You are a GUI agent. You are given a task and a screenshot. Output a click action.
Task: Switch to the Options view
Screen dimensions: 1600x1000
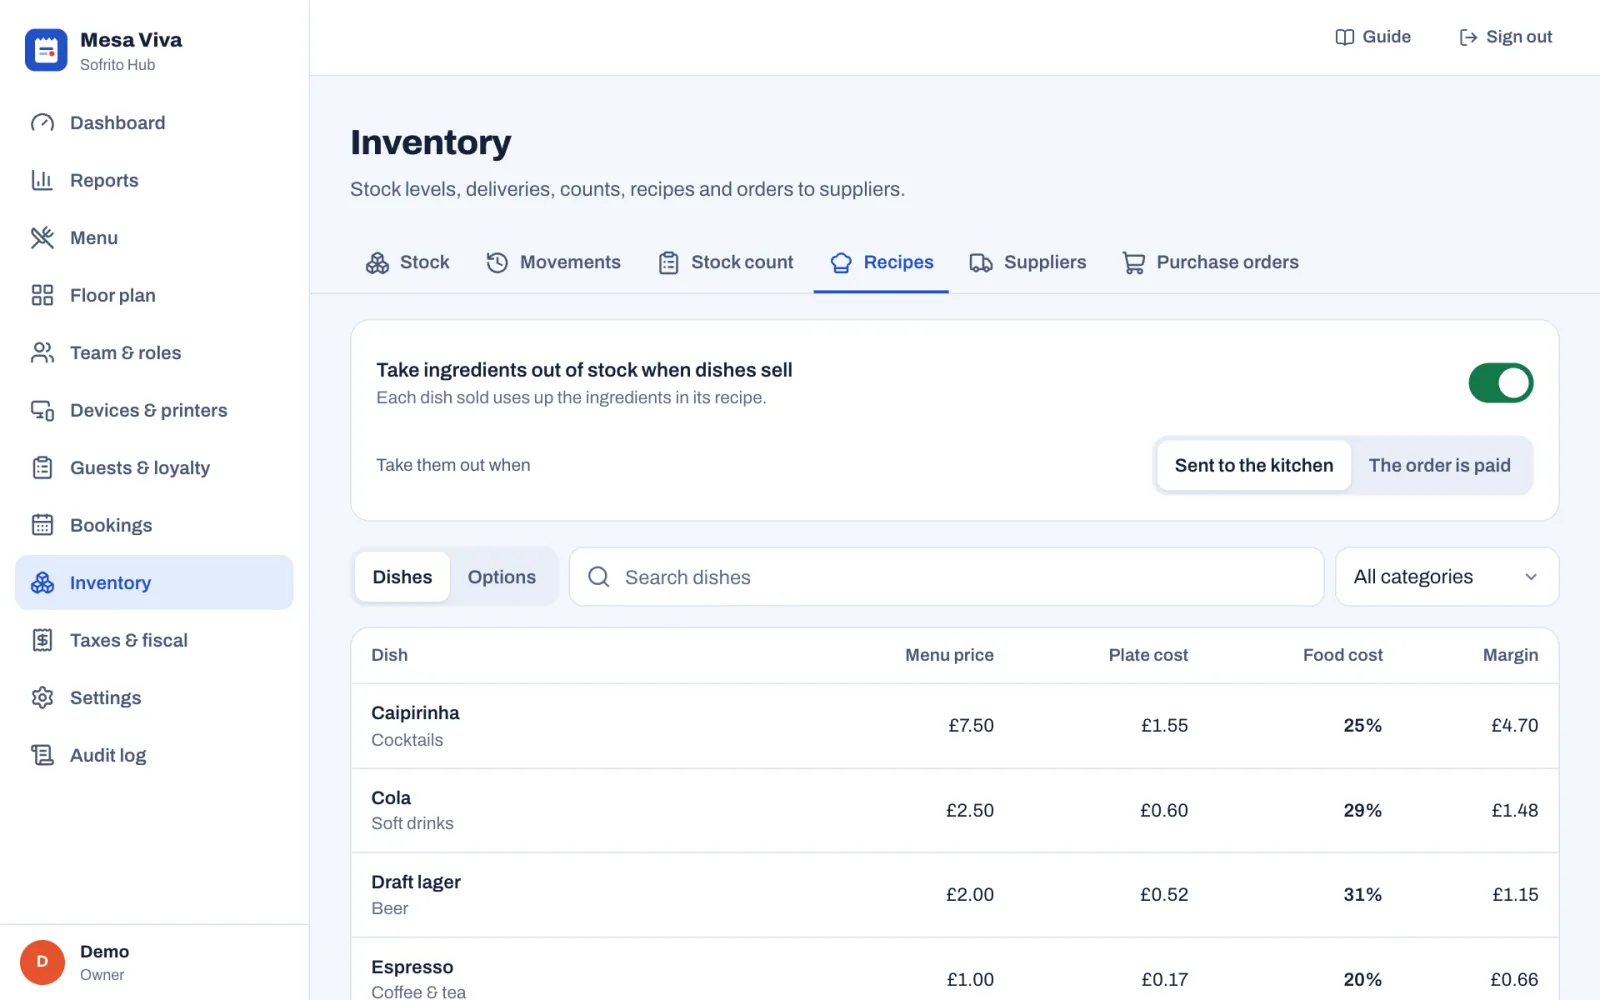502,577
